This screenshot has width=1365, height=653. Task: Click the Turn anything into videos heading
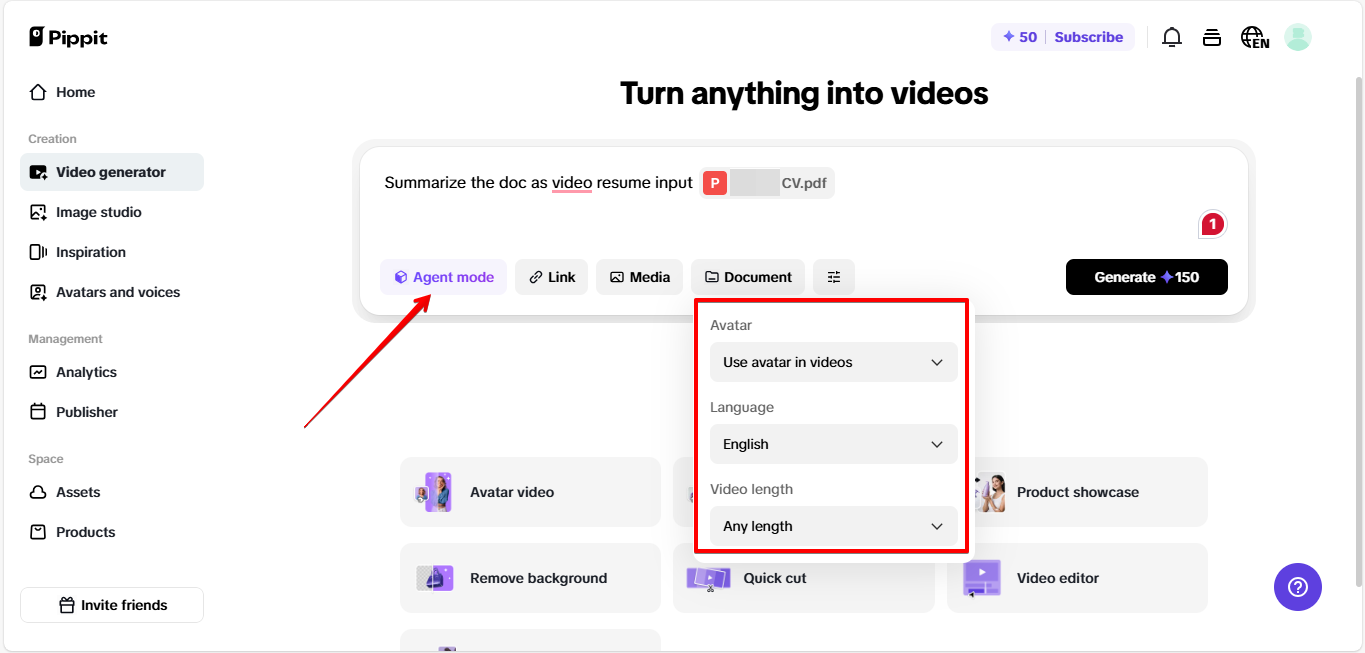[x=804, y=93]
